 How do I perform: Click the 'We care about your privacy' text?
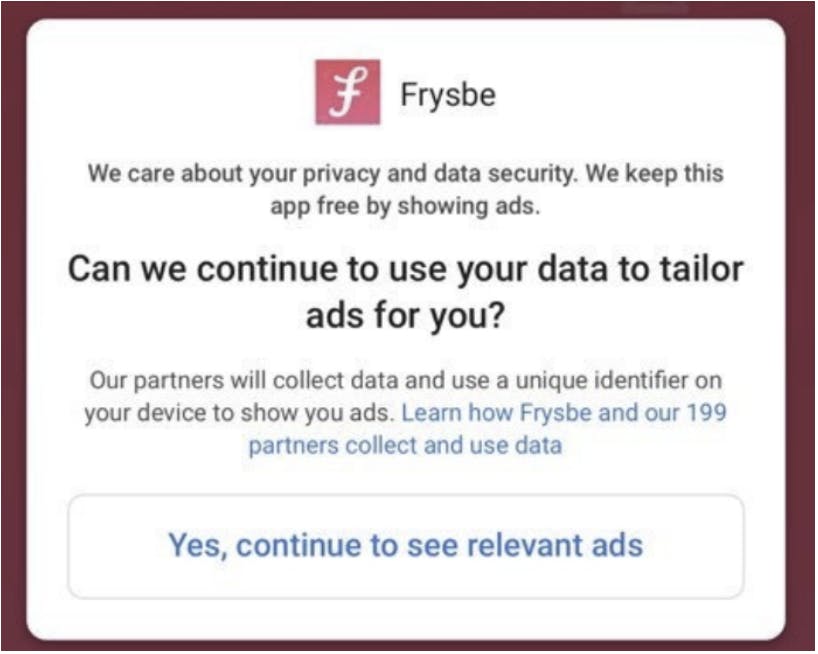(233, 173)
